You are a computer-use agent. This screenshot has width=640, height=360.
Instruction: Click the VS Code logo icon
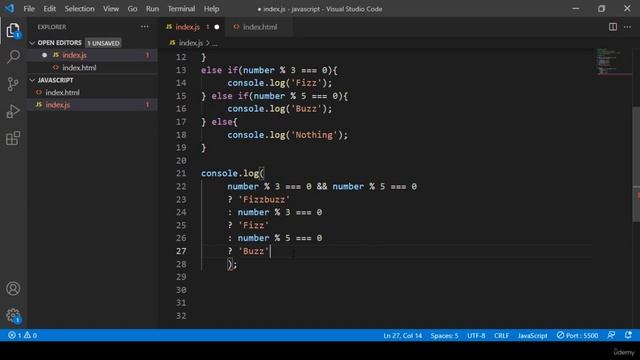[x=9, y=8]
